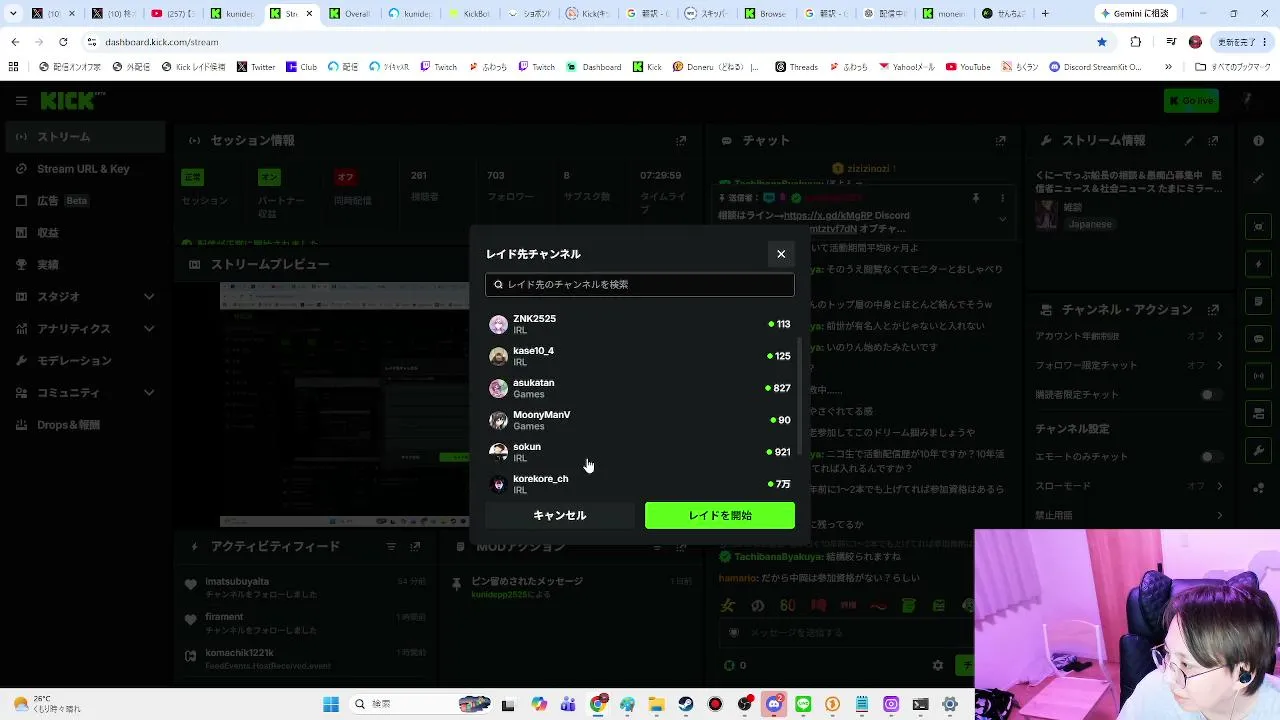Expand the pinned chat message chevron

[1003, 219]
